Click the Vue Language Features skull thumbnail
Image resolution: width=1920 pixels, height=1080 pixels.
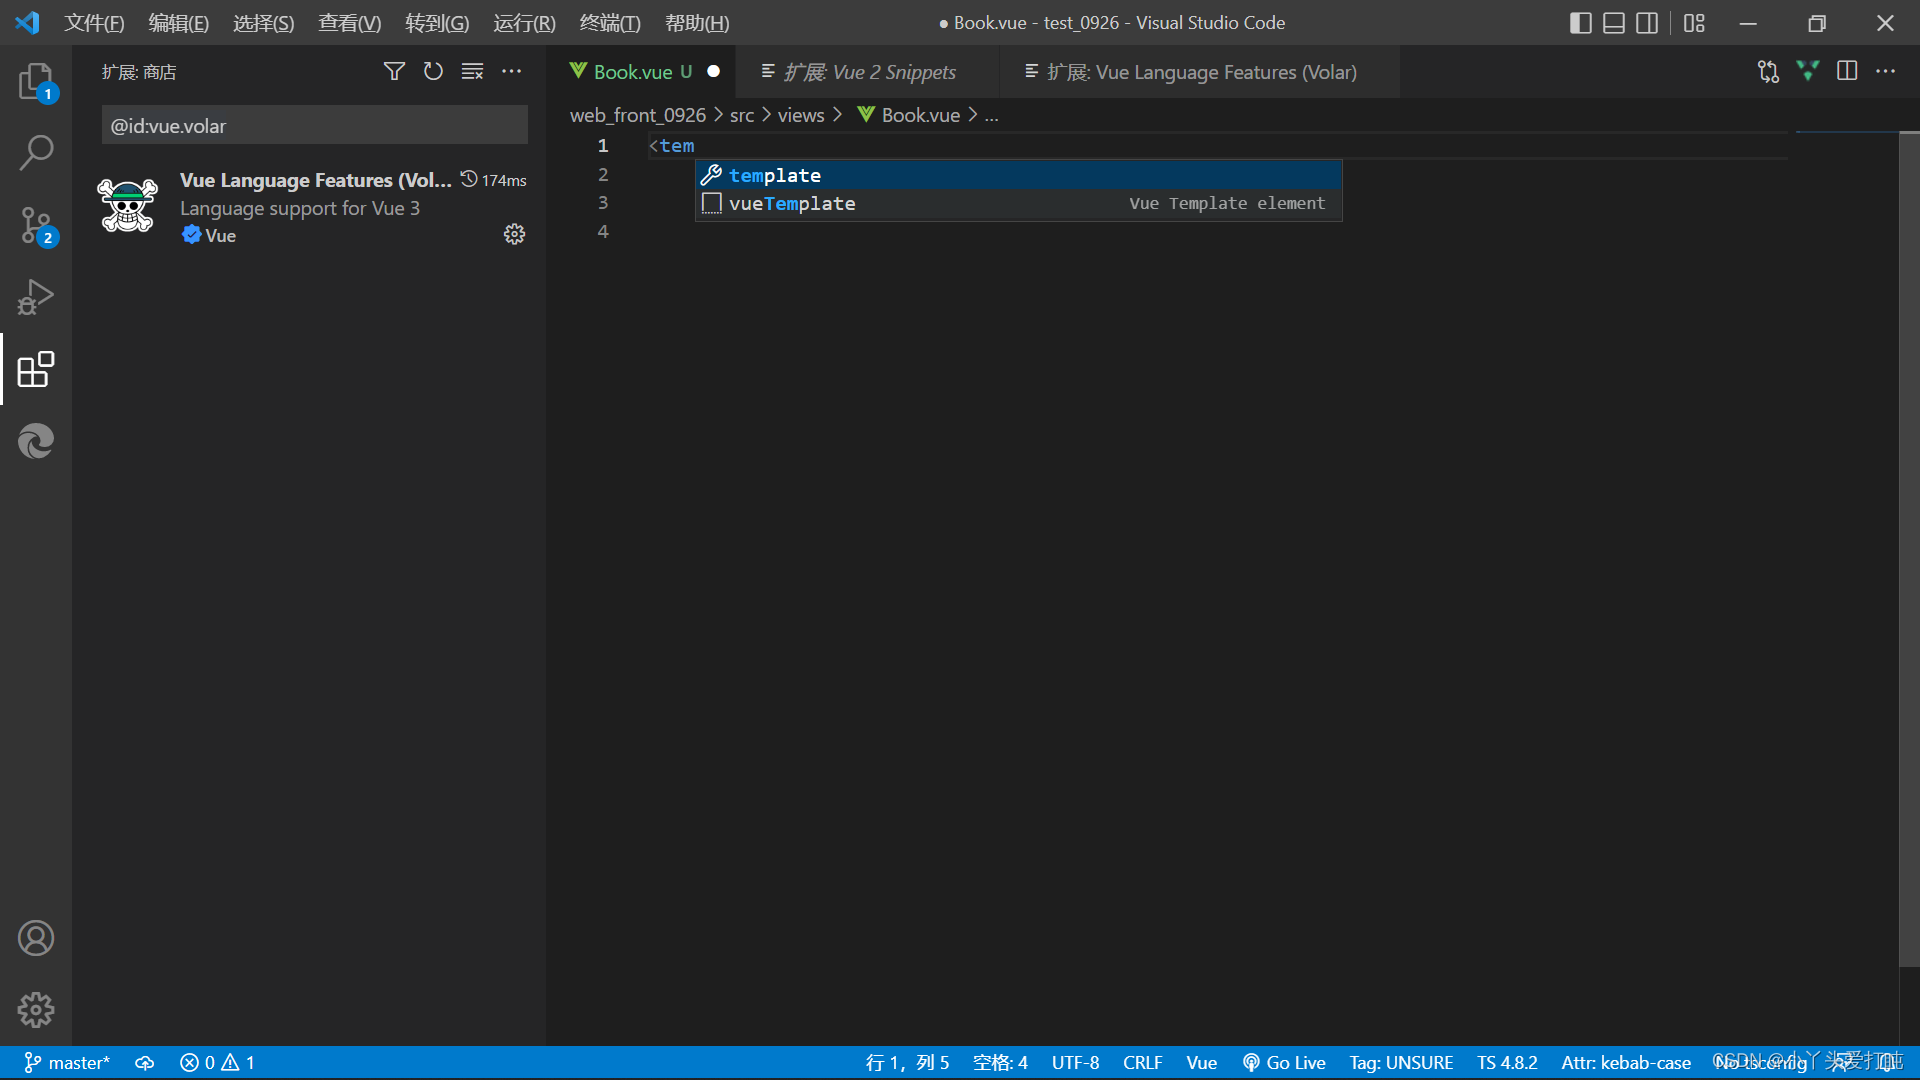[x=128, y=205]
